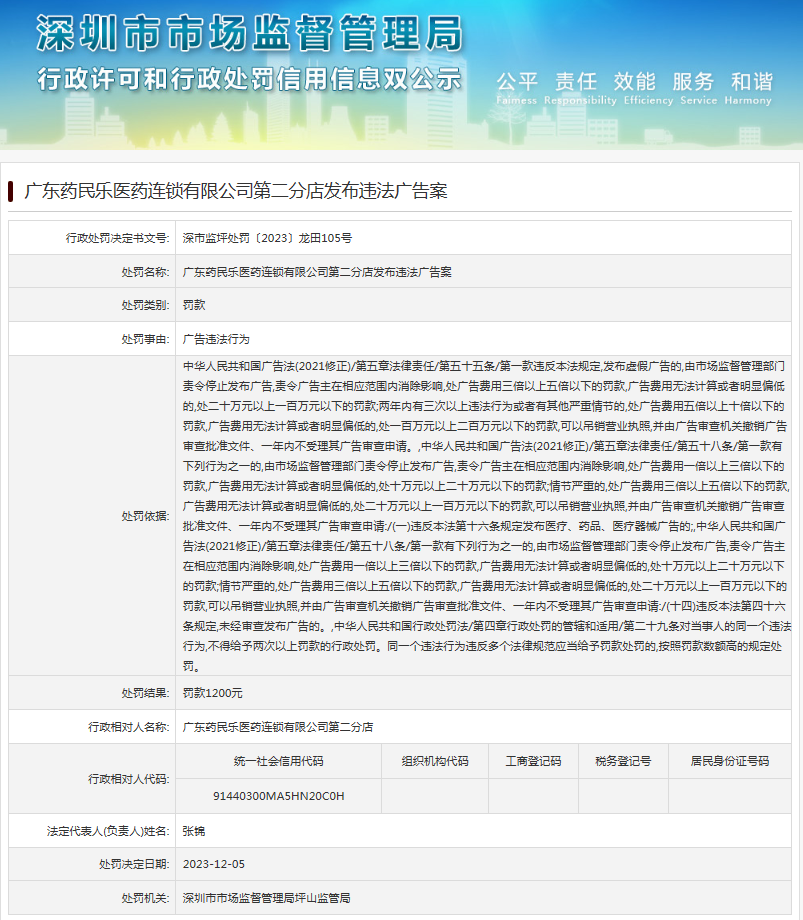Click the 处罚决定日期 label
The image size is (803, 920).
[x=134, y=864]
